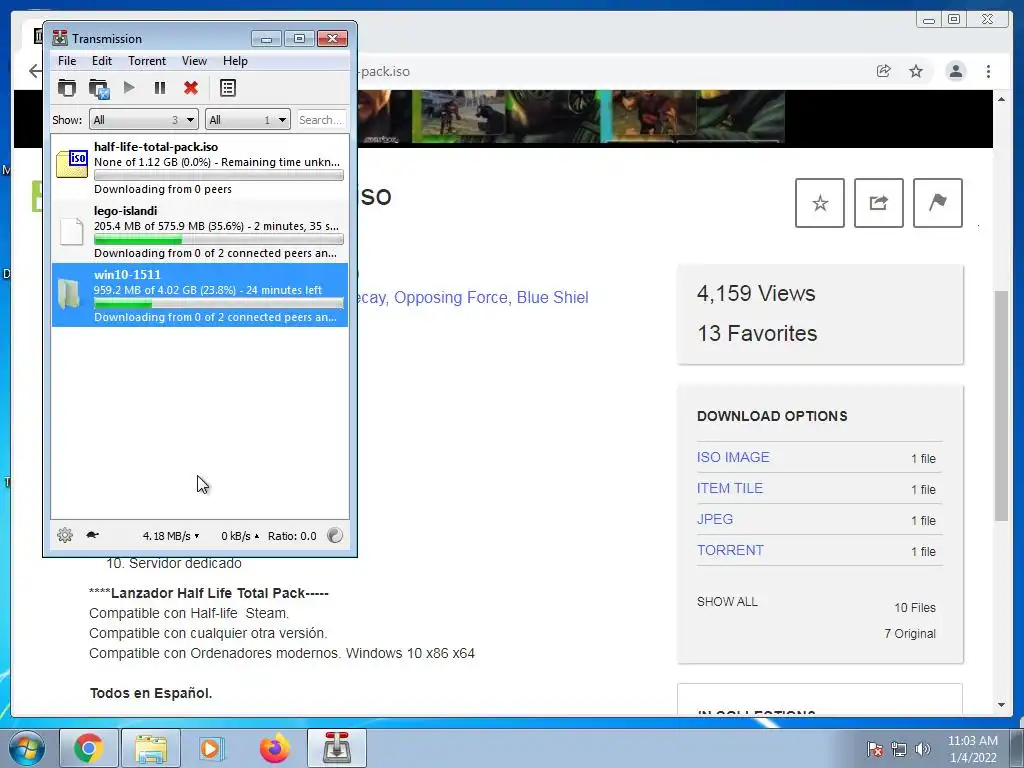Open the Blue Shiel topic link
This screenshot has width=1024, height=768.
(552, 298)
